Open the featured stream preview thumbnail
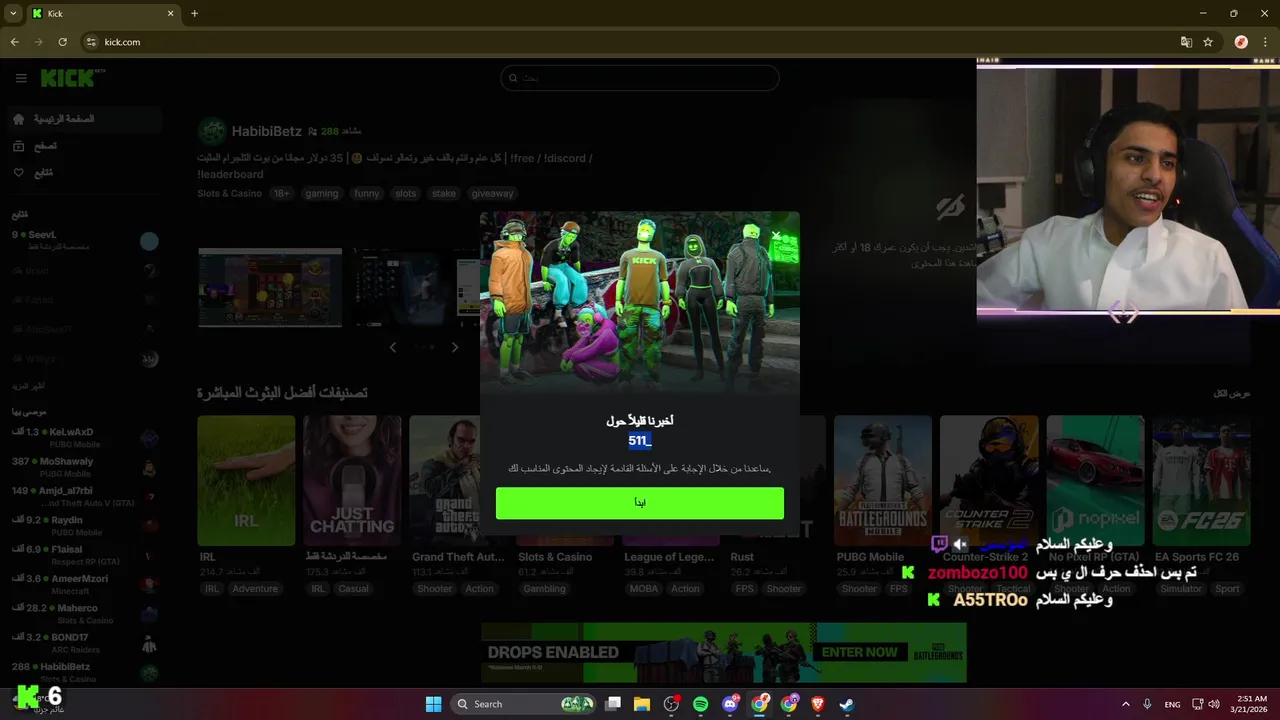Viewport: 1280px width, 720px height. coord(270,287)
